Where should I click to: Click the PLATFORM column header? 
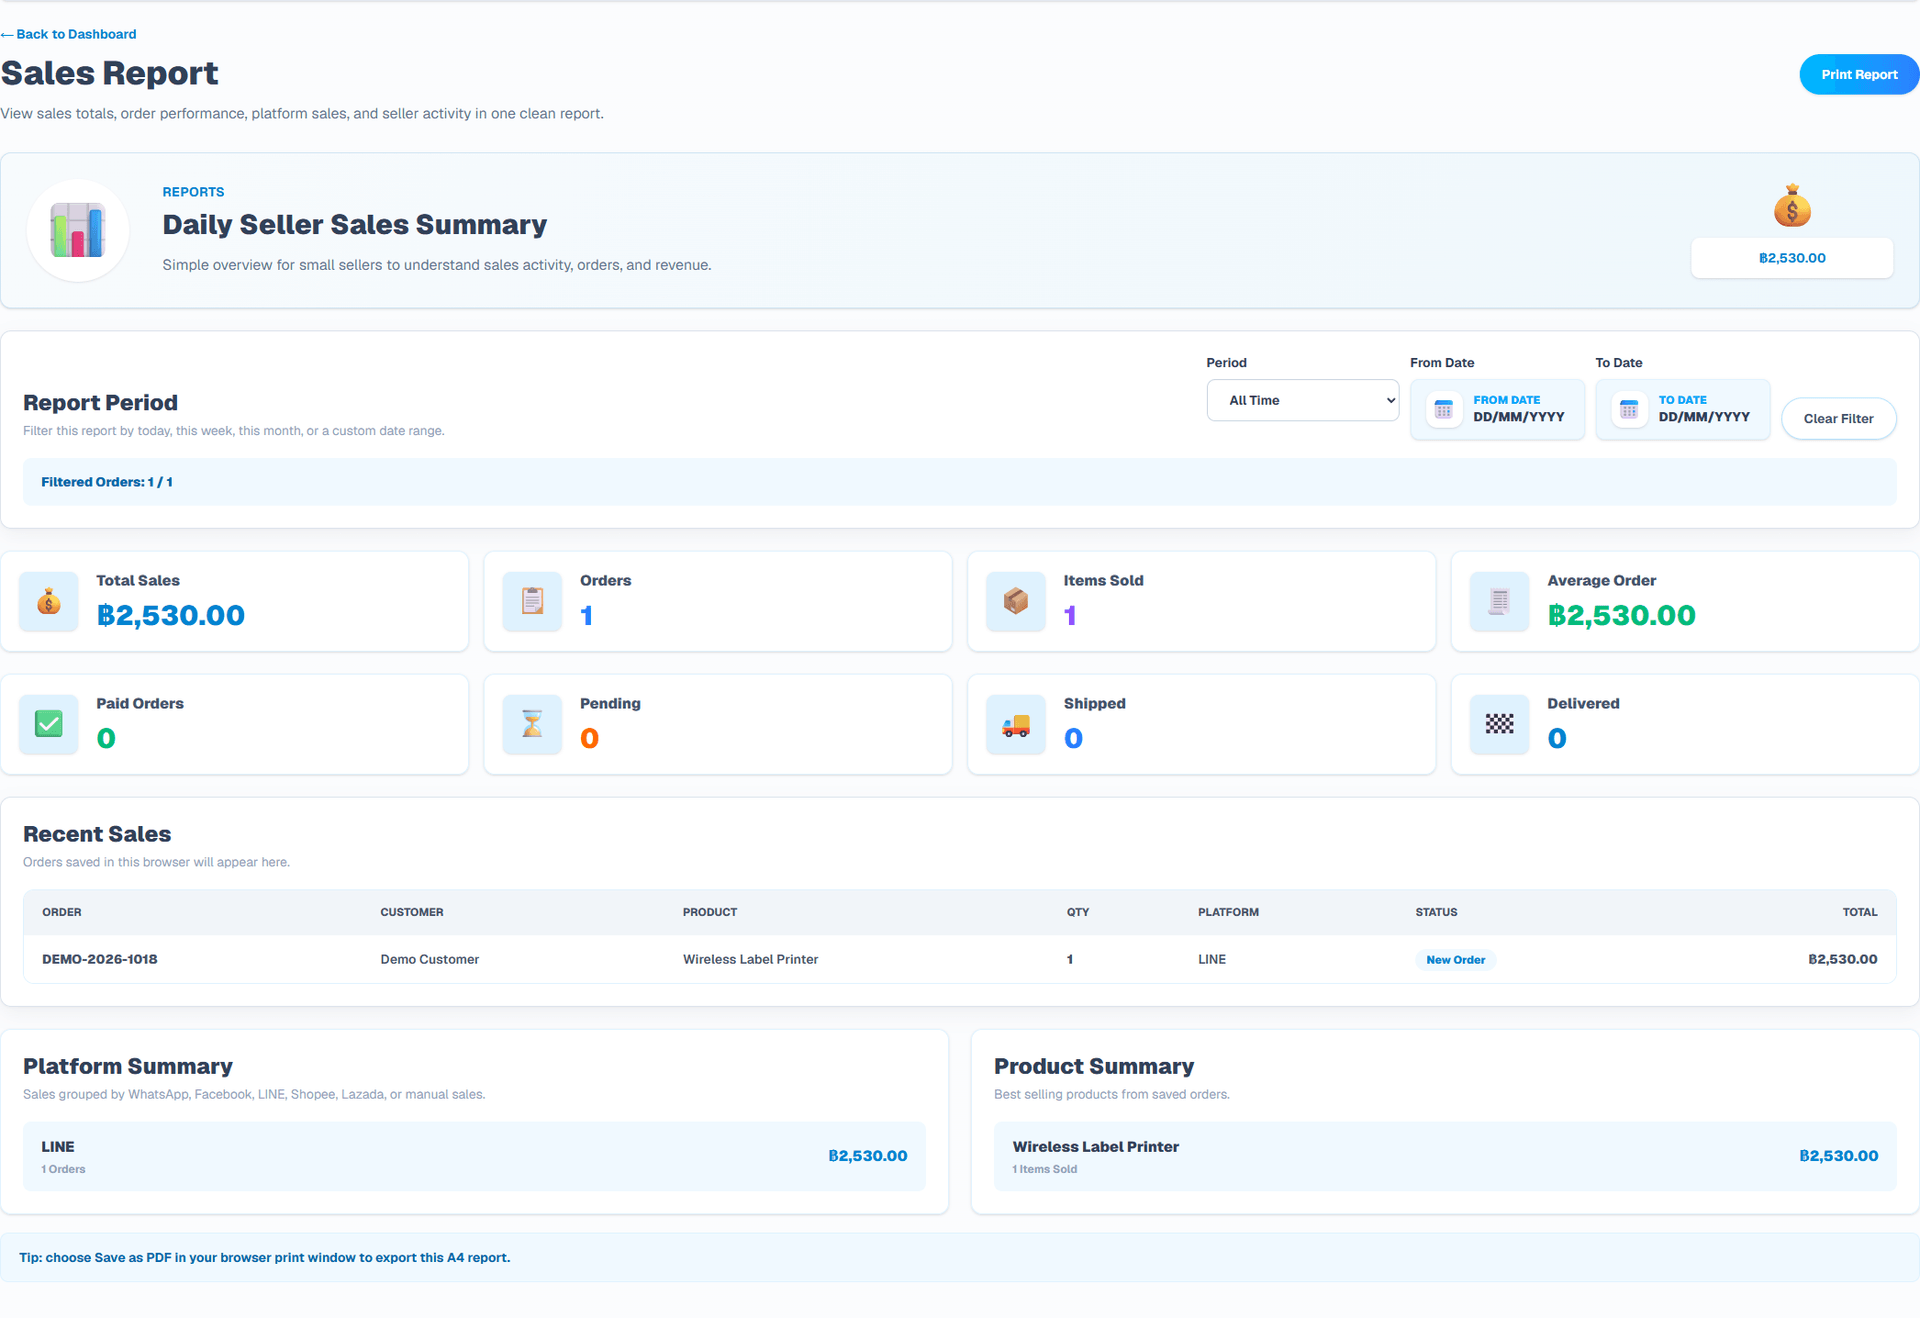click(1228, 912)
